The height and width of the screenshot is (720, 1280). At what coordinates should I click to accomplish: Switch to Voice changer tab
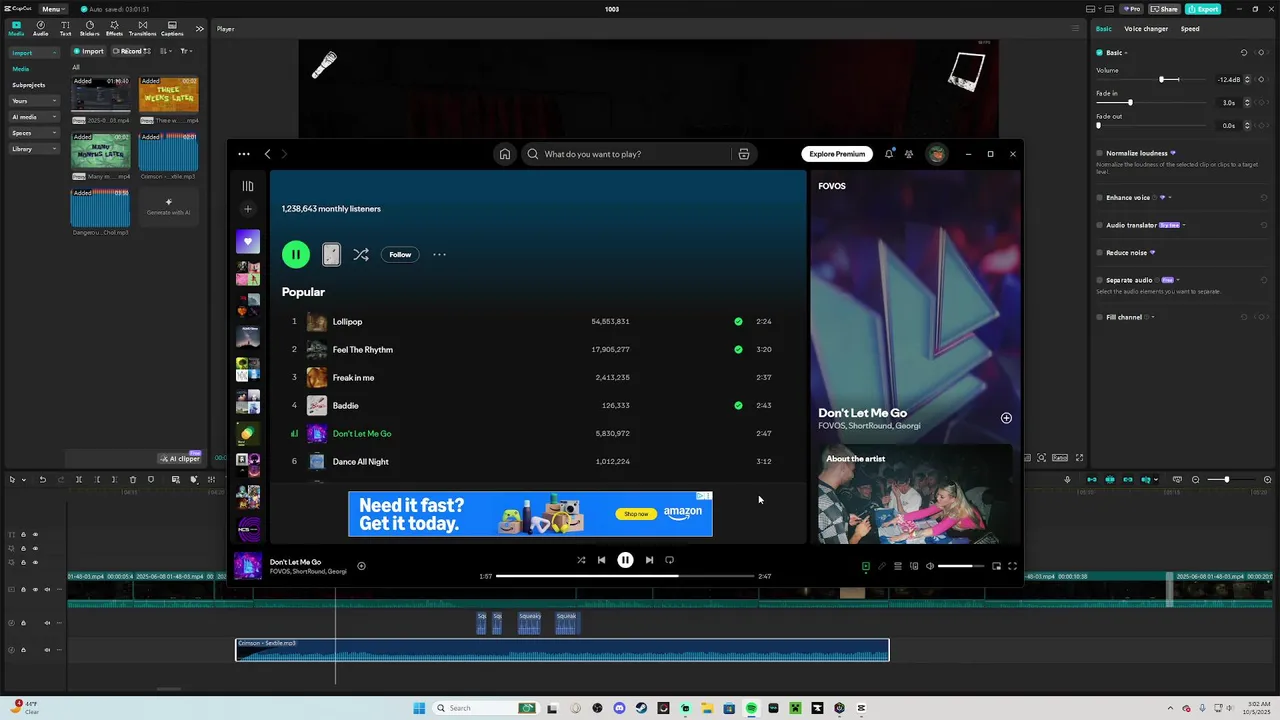(1146, 29)
